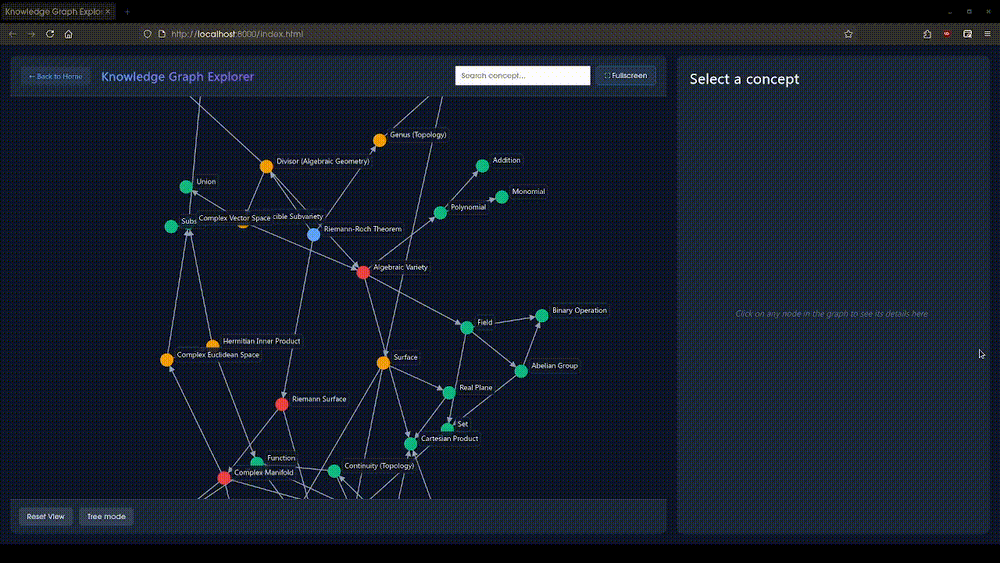The image size is (1000, 563).
Task: Click the Complex Euclidean Space node
Action: [x=166, y=360]
